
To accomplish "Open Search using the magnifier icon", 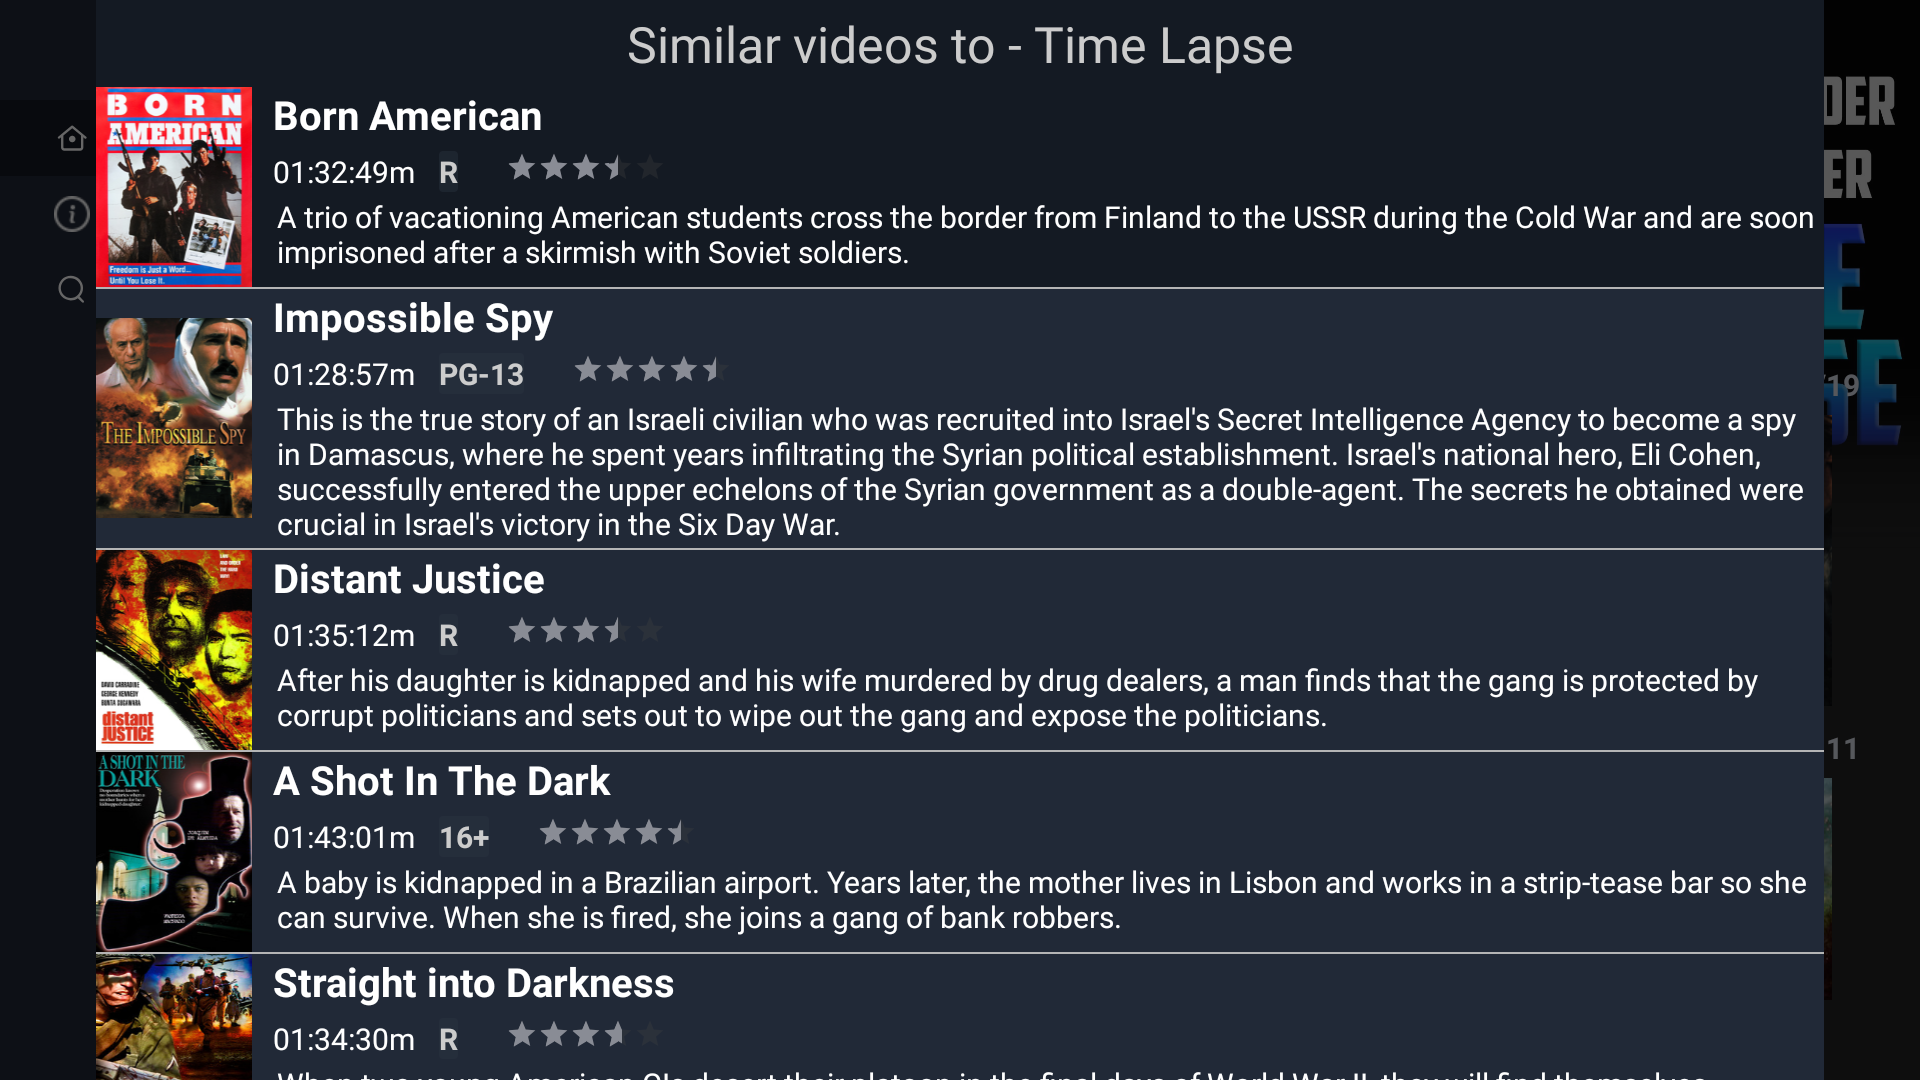I will tap(71, 289).
